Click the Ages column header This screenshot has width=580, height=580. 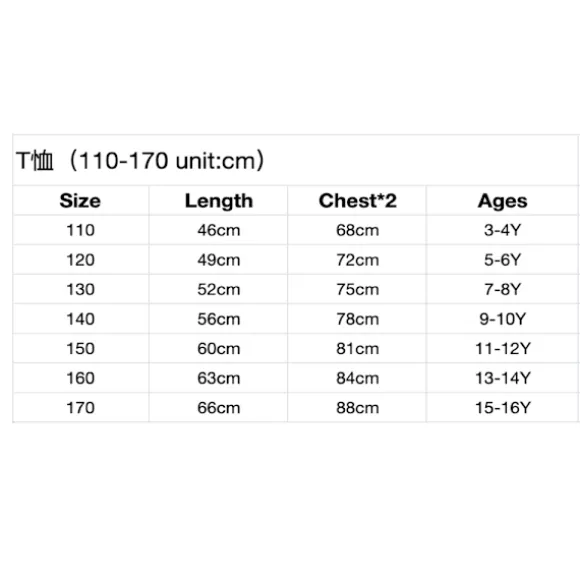pos(502,200)
